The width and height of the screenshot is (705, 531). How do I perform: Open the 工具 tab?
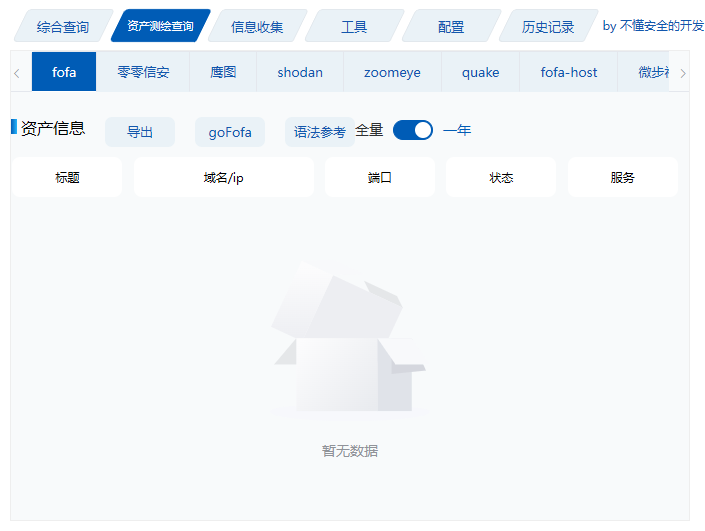(354, 27)
